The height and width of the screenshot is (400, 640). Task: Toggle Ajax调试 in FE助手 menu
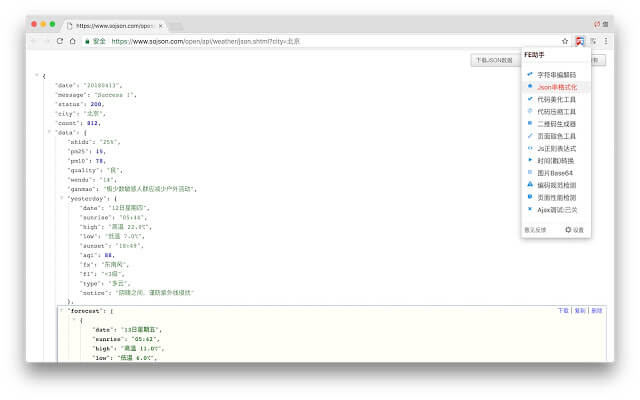coord(556,209)
